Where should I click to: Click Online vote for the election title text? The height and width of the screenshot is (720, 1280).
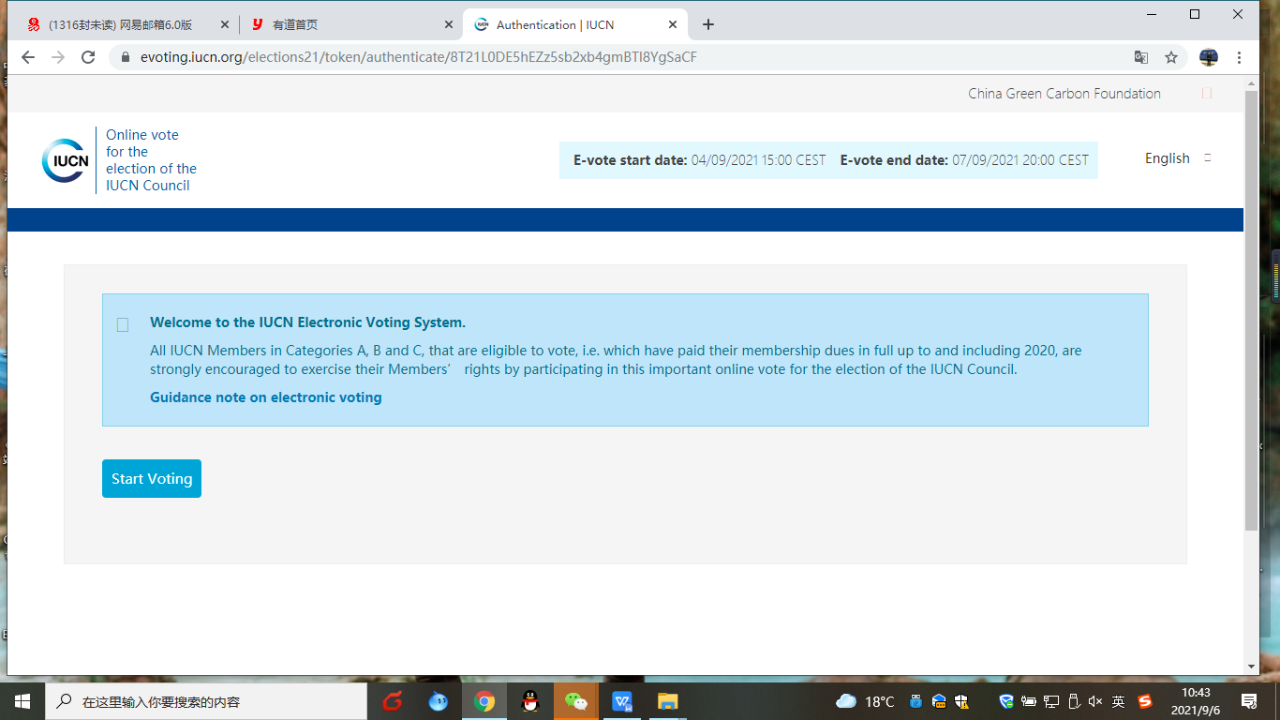click(151, 160)
